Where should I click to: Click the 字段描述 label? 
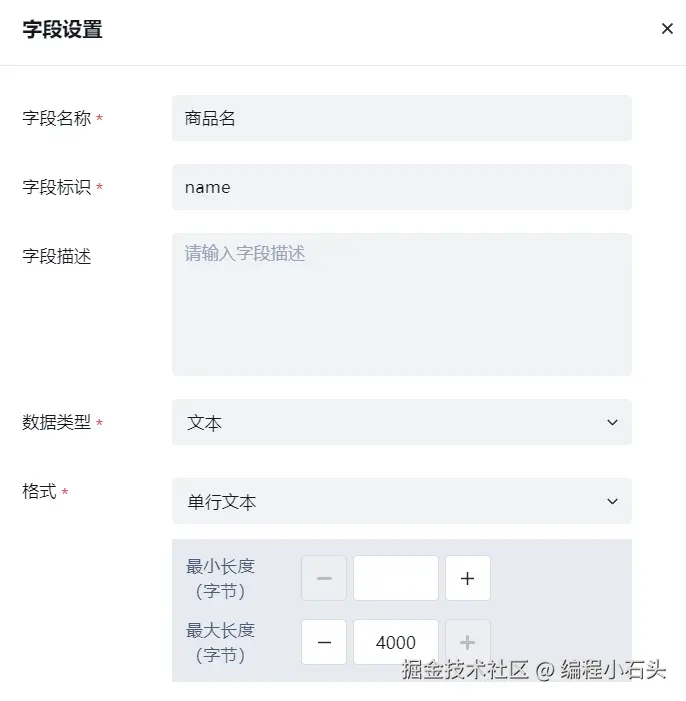(57, 257)
